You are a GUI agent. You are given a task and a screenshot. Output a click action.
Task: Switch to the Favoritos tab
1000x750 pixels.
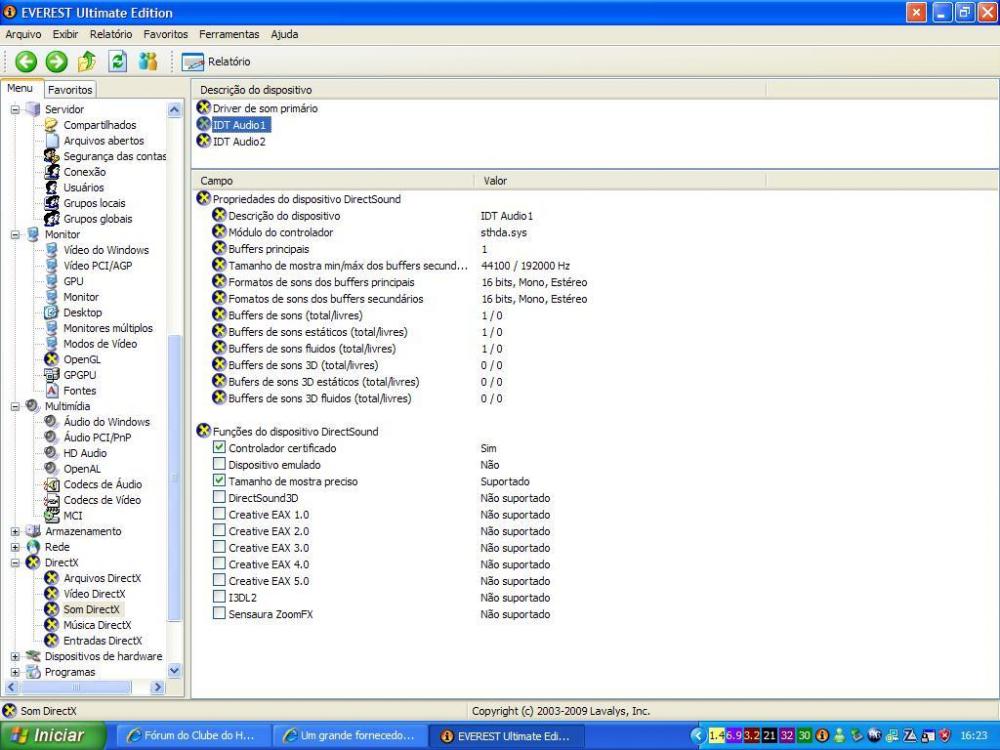[x=70, y=90]
